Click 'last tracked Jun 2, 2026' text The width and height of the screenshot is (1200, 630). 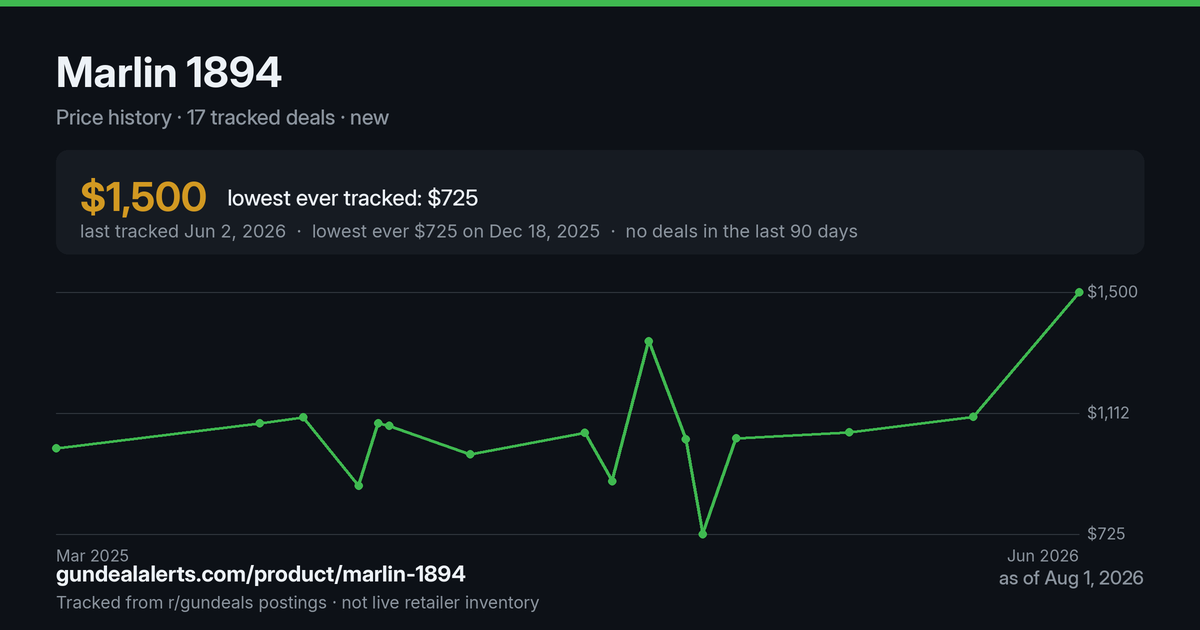183,231
